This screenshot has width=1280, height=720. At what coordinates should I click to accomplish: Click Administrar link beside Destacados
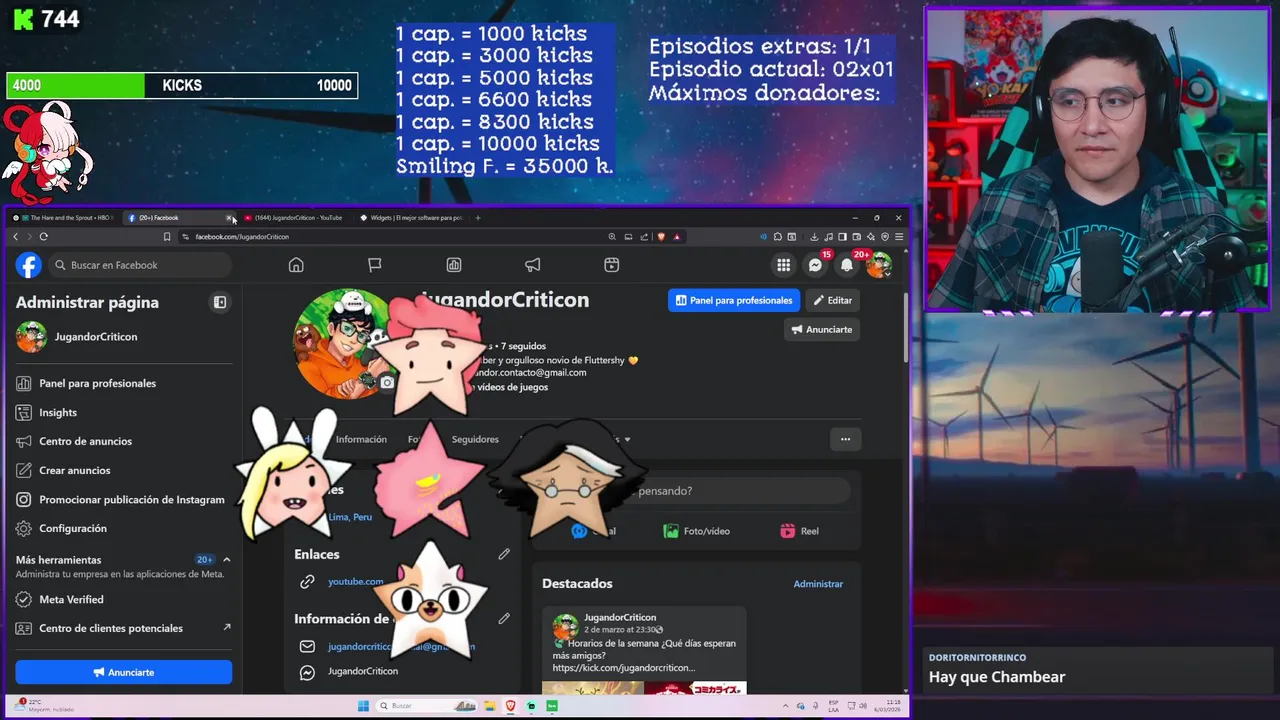click(x=818, y=584)
